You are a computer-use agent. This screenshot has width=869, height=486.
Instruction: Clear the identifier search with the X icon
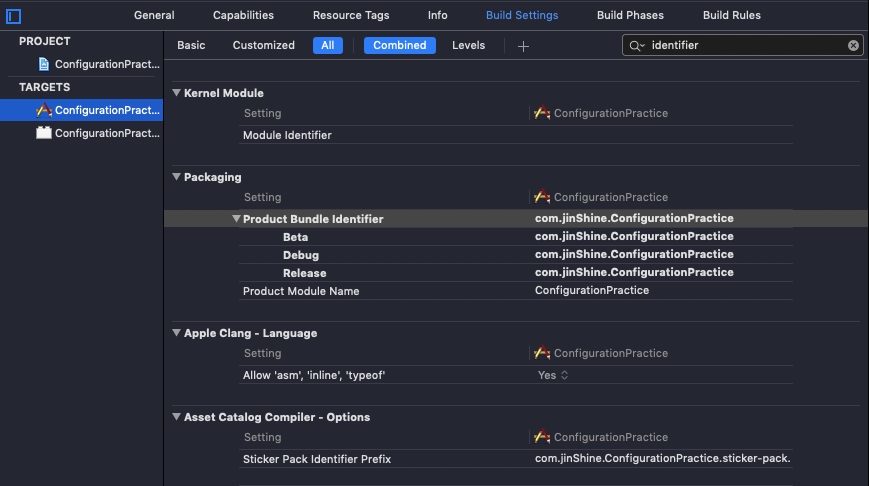click(x=853, y=45)
